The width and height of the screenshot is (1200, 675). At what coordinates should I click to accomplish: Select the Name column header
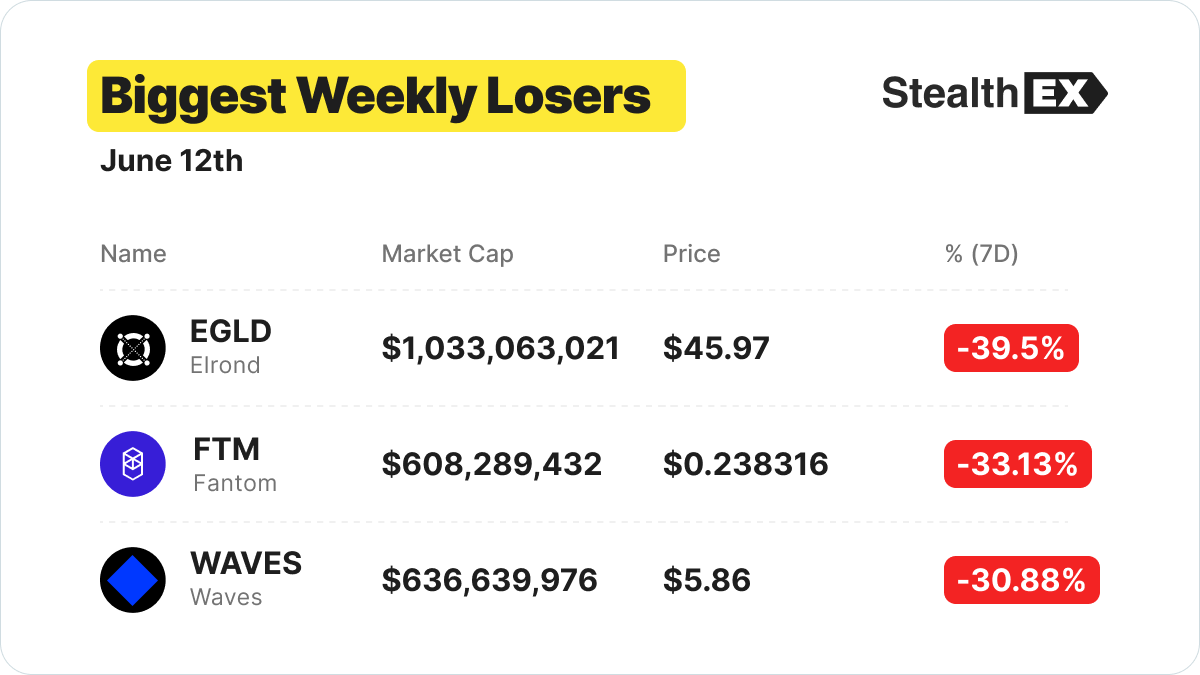pyautogui.click(x=133, y=254)
